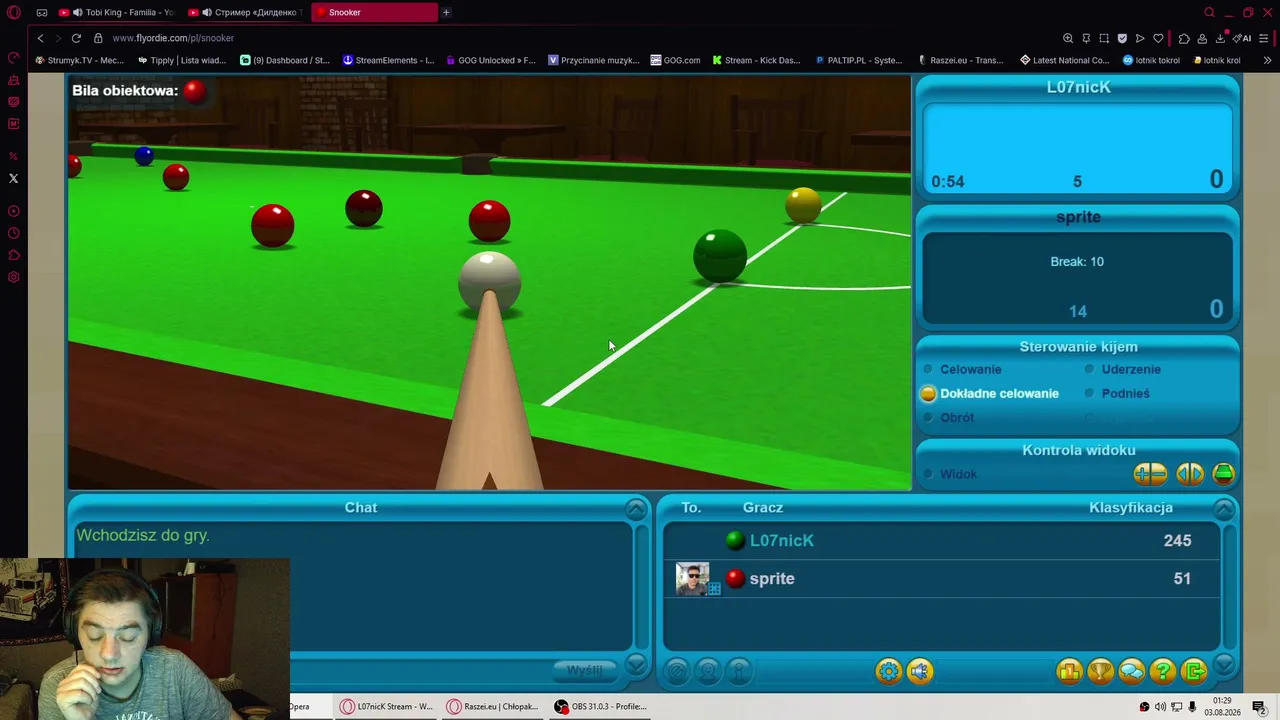Select the Dokładne celowanie mode
Image resolution: width=1280 pixels, height=720 pixels.
990,393
